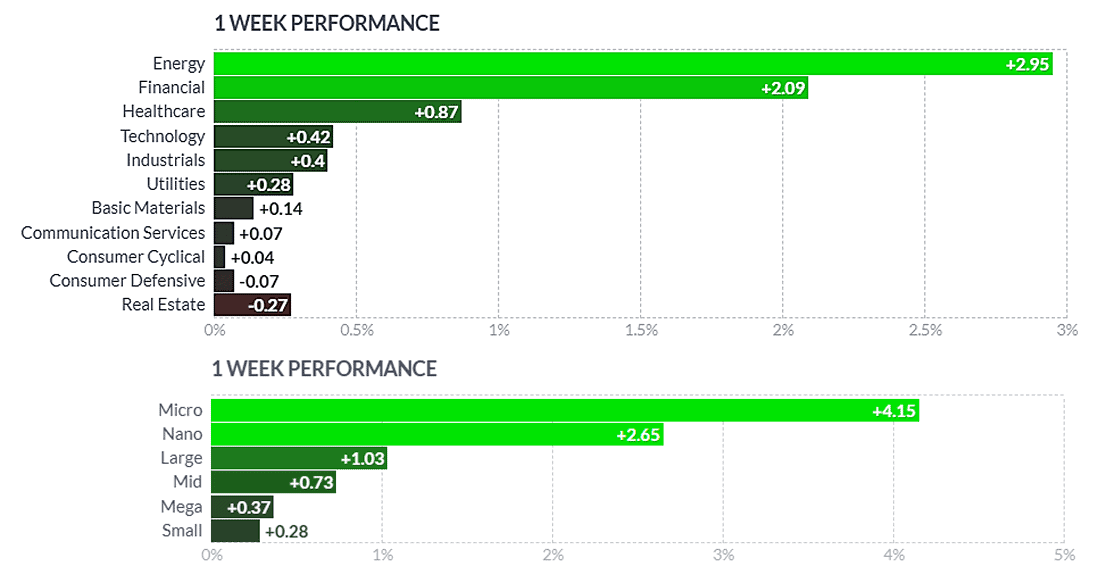Click the Energy sector label

pos(179,64)
